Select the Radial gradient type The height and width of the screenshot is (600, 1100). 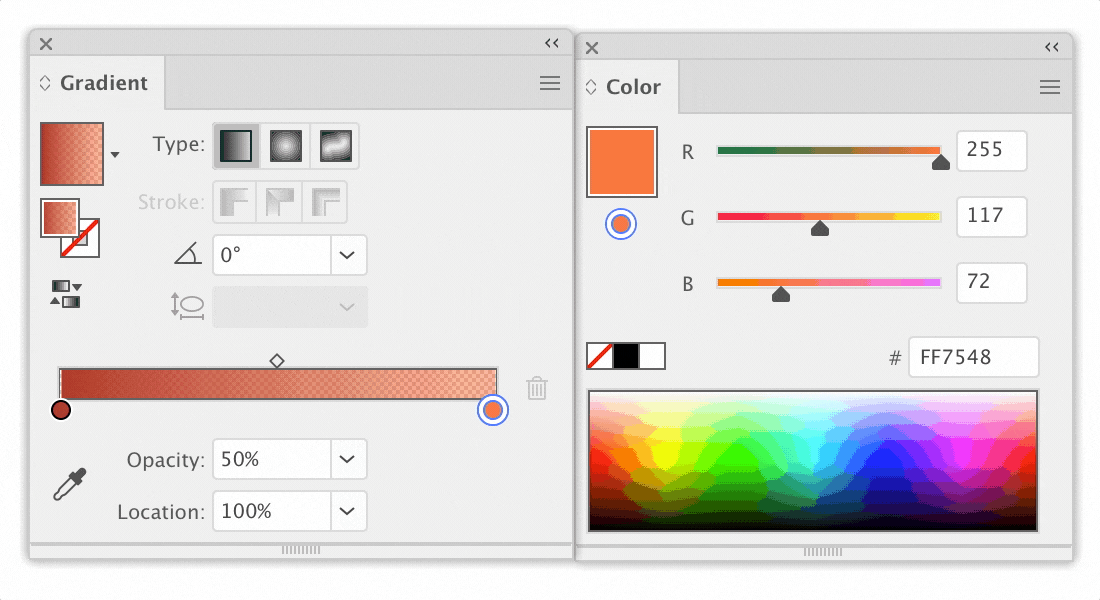coord(285,145)
